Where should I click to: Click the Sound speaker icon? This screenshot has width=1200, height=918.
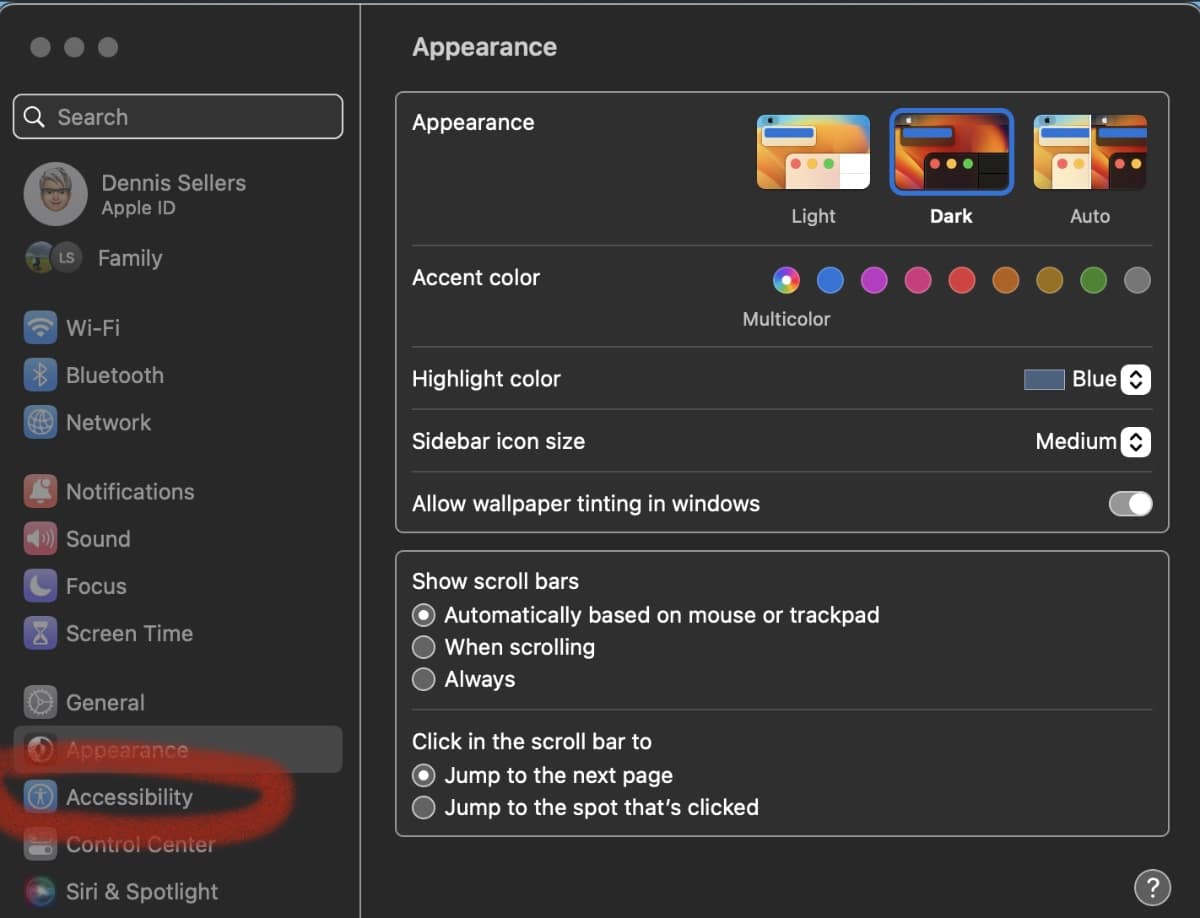[40, 539]
